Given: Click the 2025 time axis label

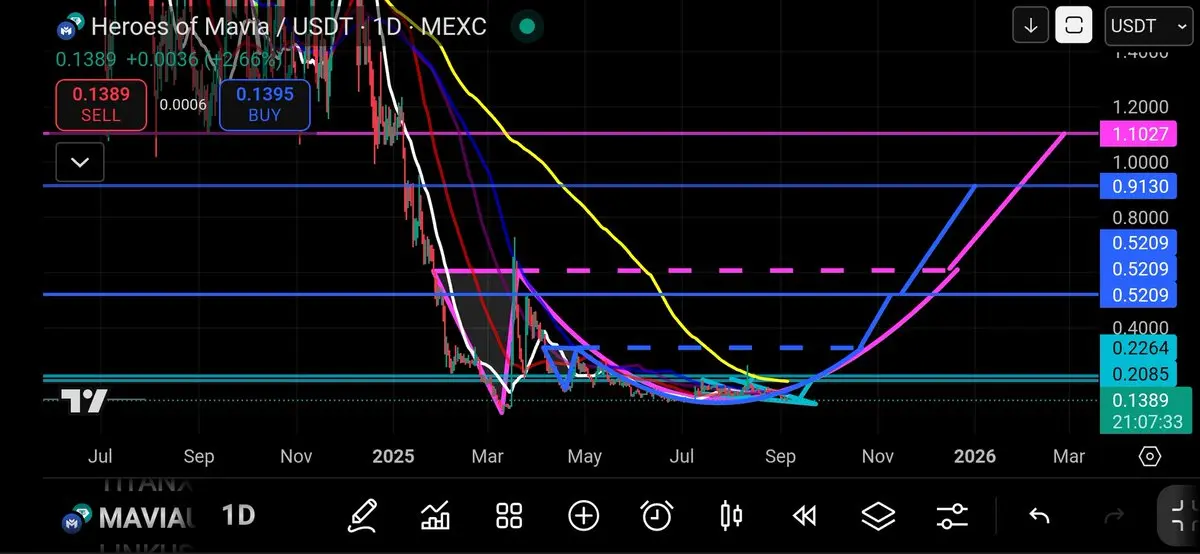Looking at the screenshot, I should (x=392, y=457).
